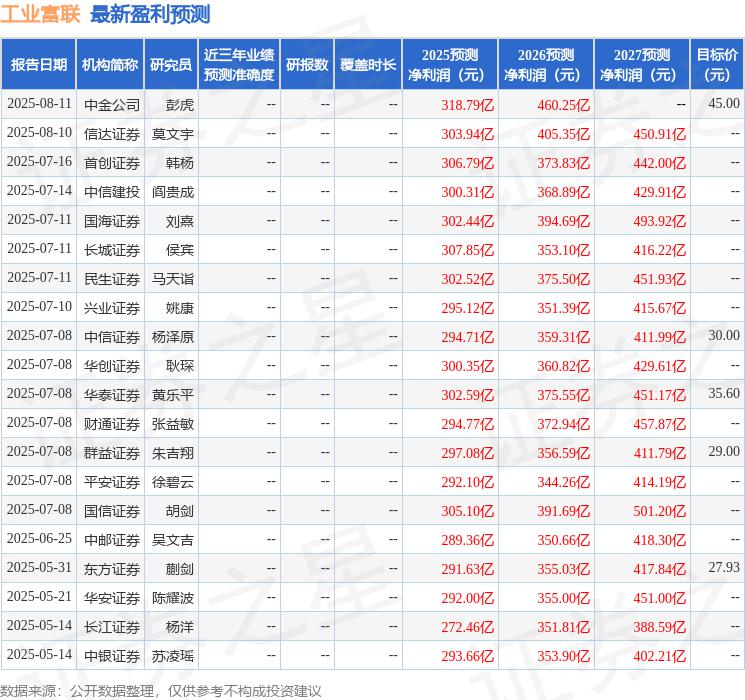
Task: Select the 东方证券 institution cell
Action: click(x=112, y=569)
